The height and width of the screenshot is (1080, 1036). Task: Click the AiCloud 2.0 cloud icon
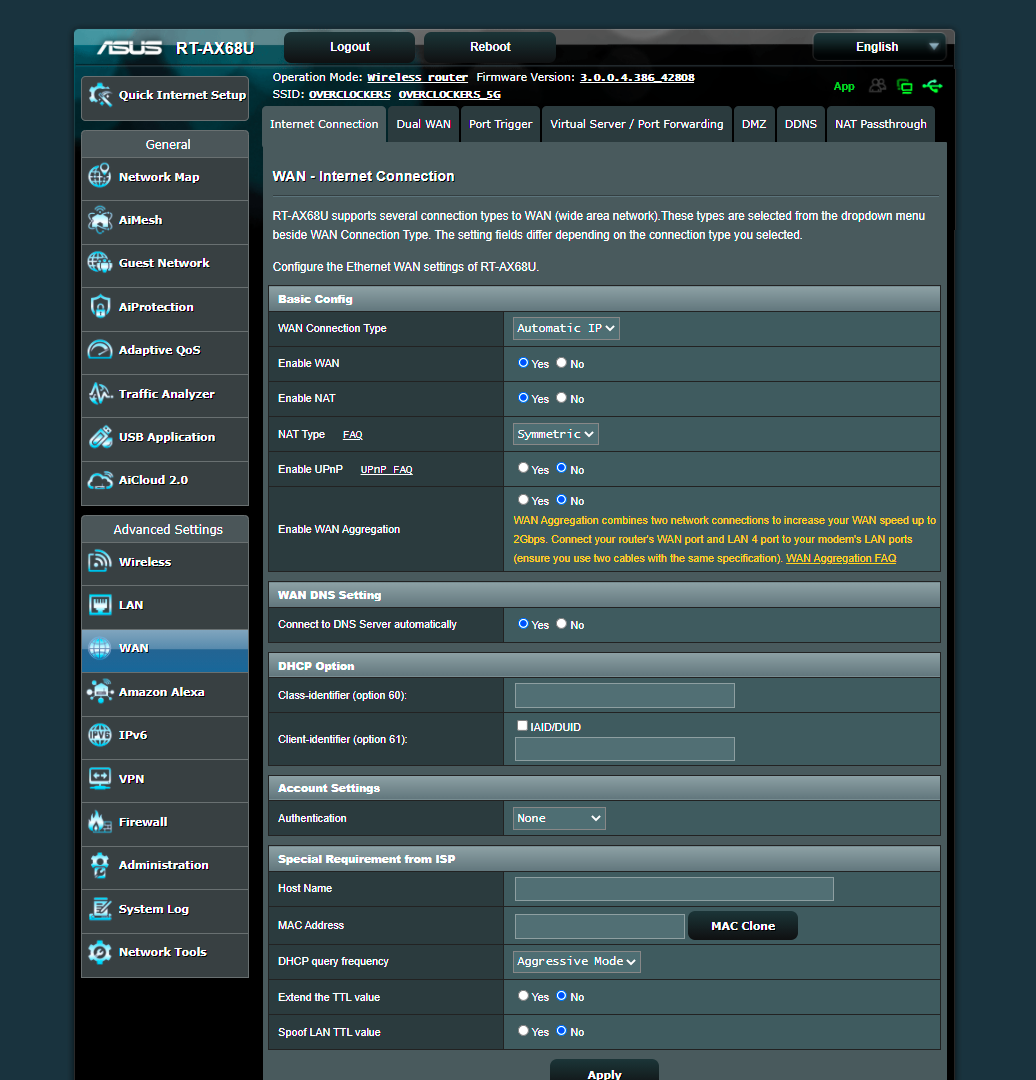point(100,480)
